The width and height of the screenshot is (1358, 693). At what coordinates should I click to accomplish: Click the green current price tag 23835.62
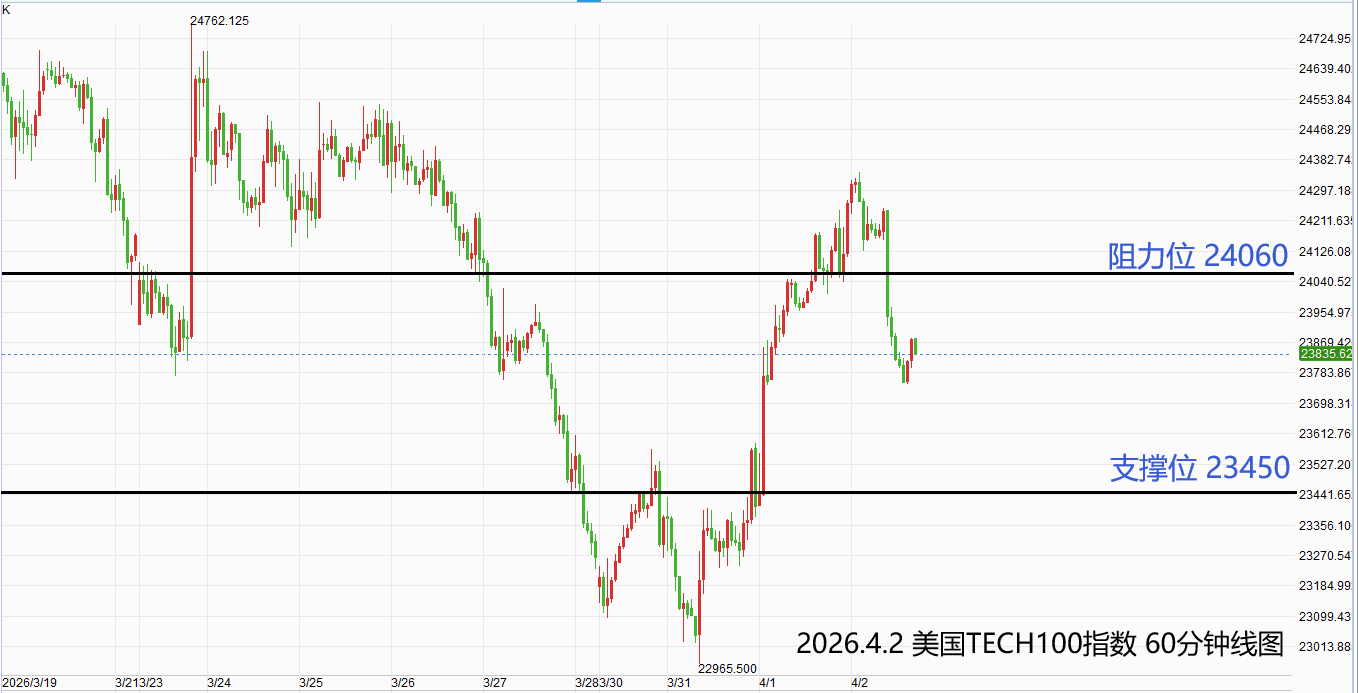tap(1325, 354)
